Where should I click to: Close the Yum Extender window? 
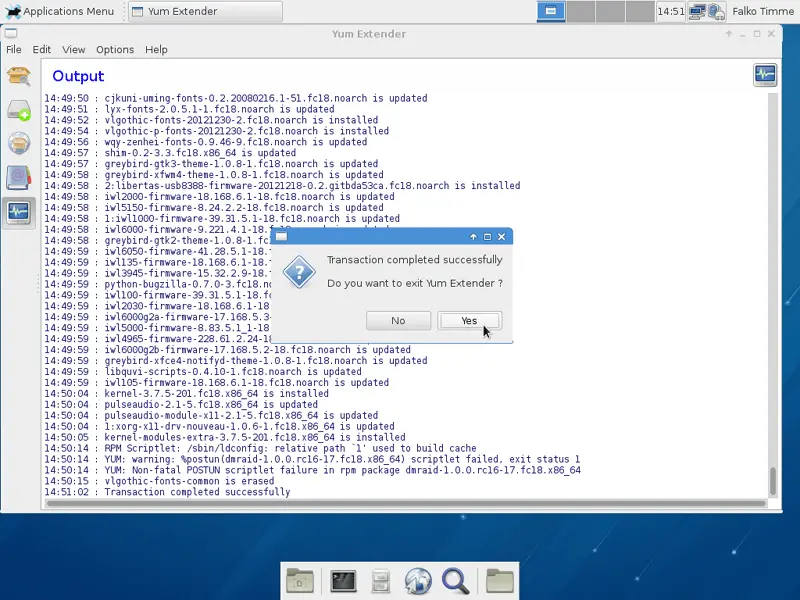click(x=771, y=34)
